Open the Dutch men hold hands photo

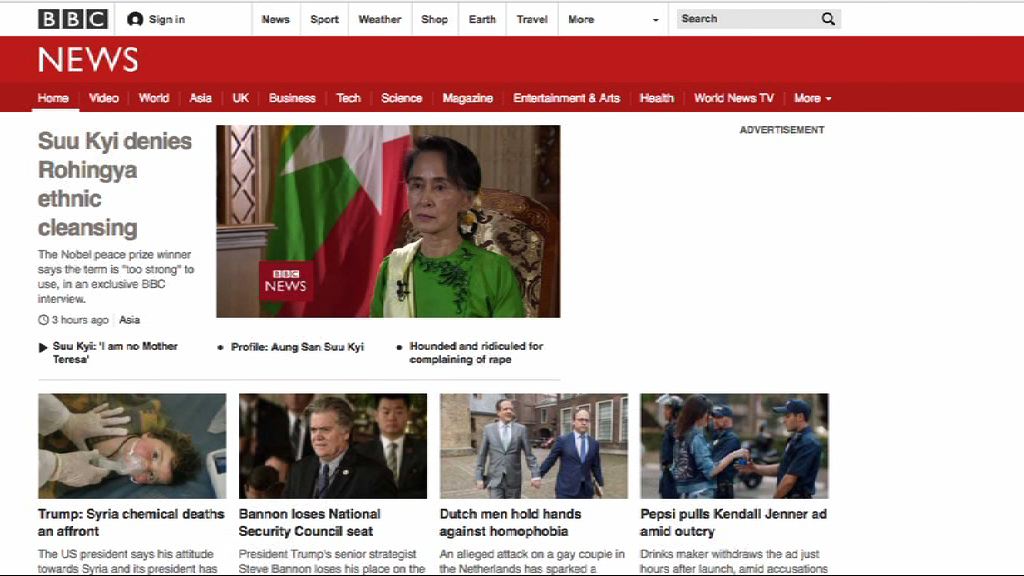534,446
